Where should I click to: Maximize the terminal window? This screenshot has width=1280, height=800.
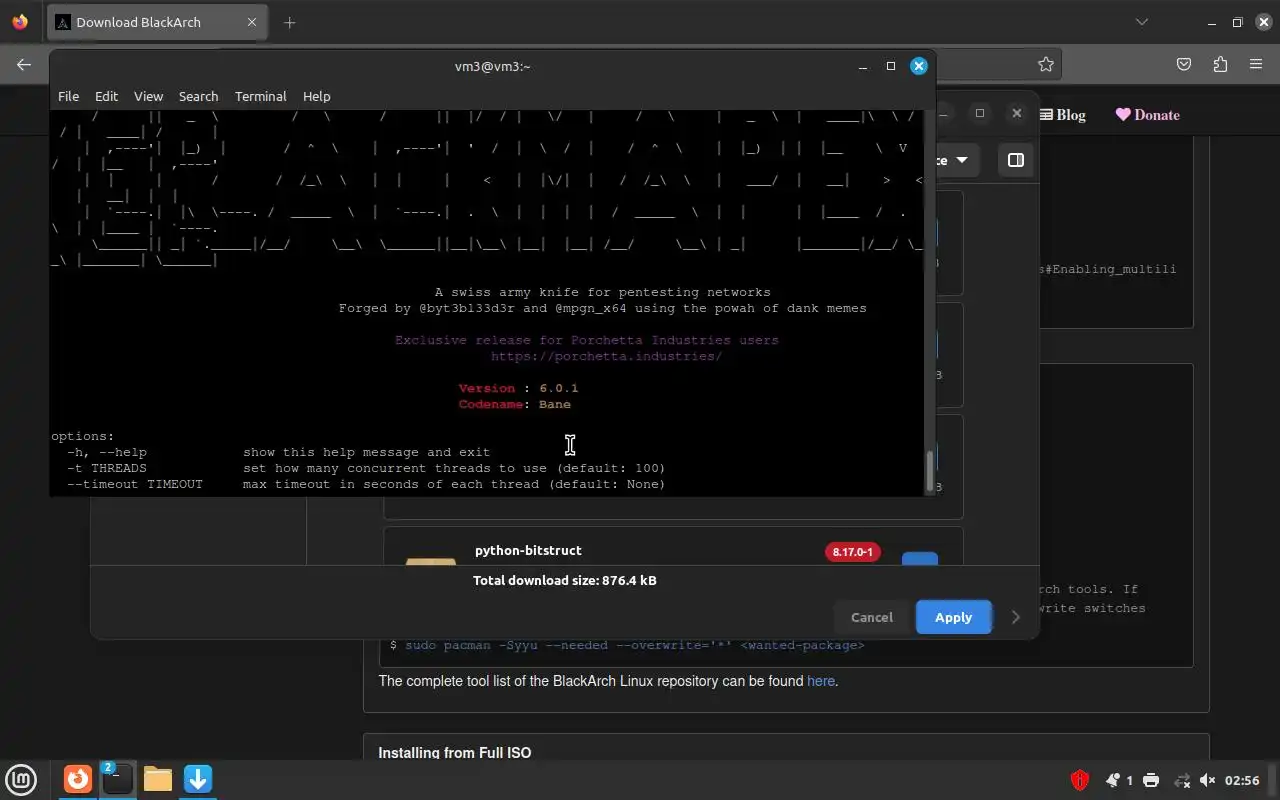[x=890, y=66]
